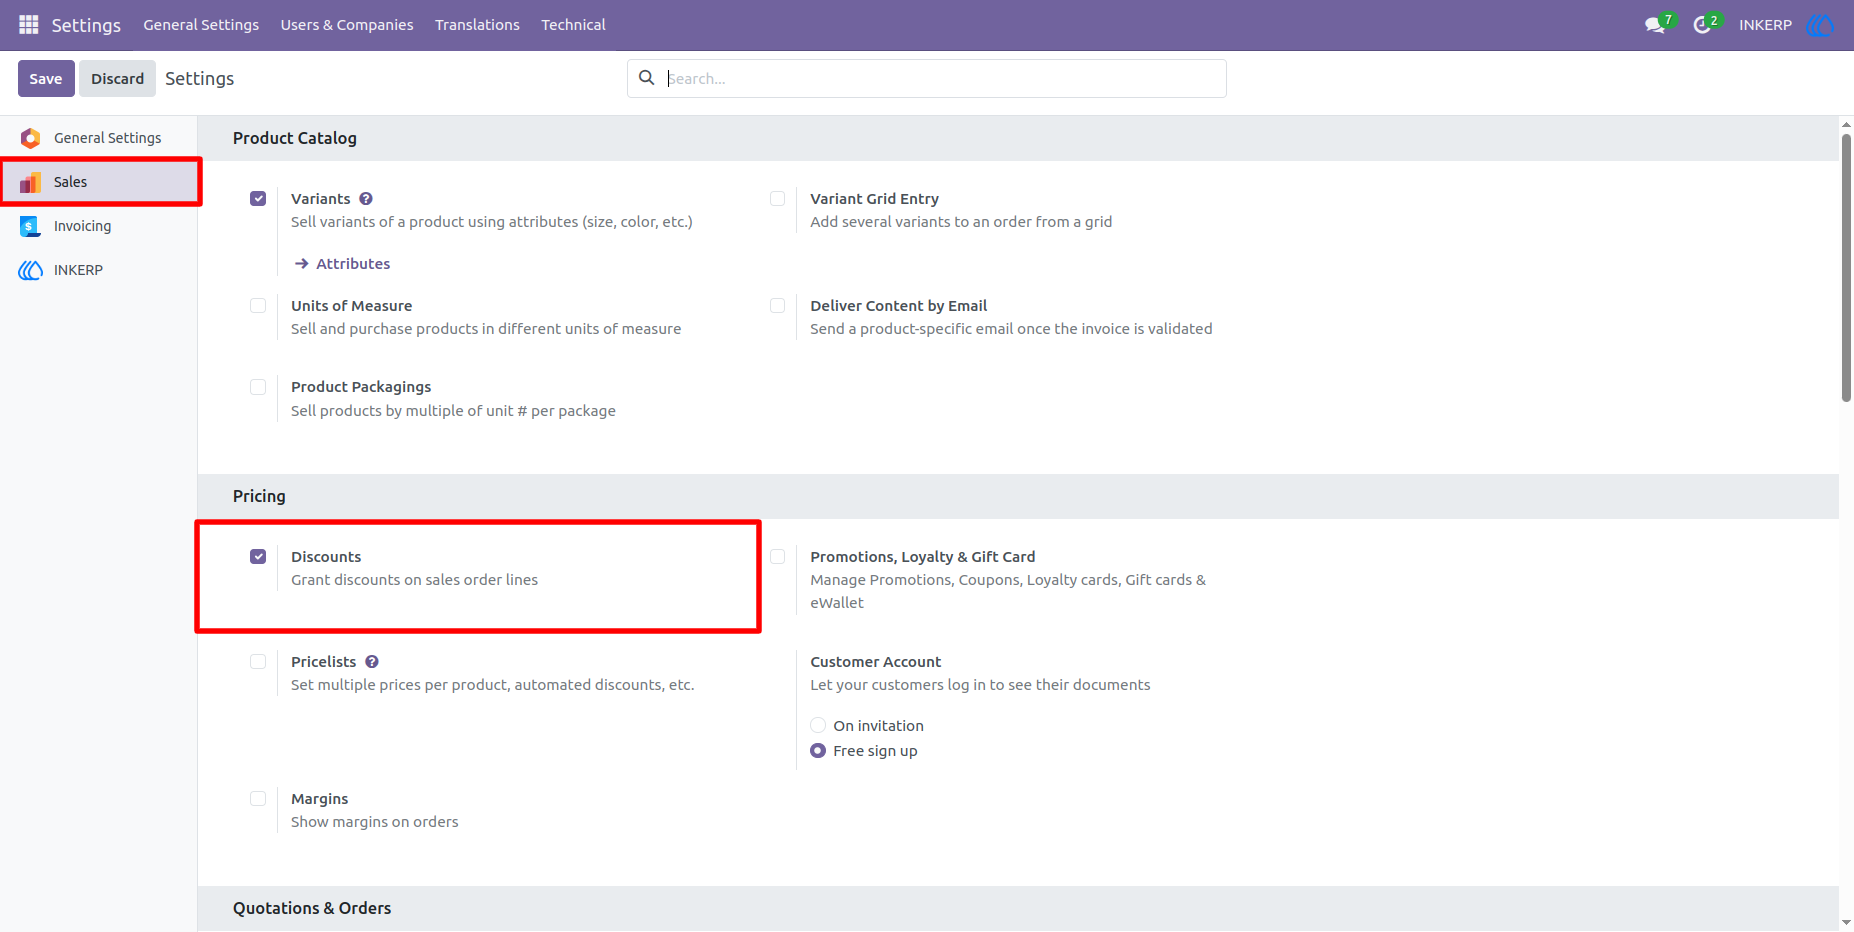Image resolution: width=1854 pixels, height=932 pixels.
Task: Open the Technical dropdown menu
Action: [573, 25]
